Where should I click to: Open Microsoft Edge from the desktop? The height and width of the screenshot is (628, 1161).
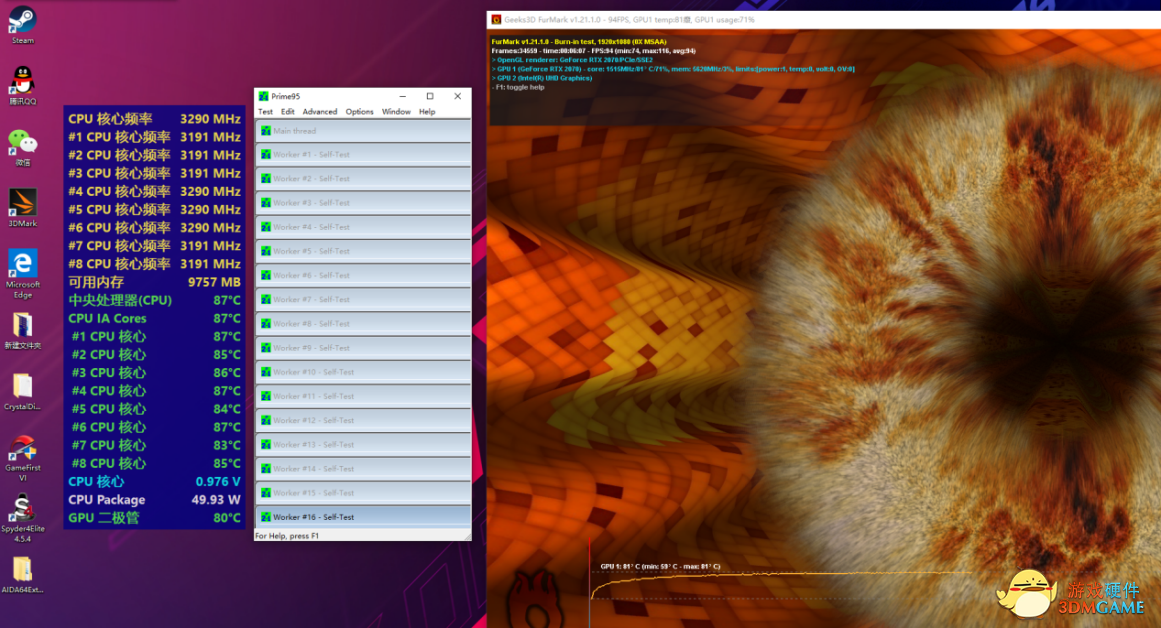pos(22,273)
